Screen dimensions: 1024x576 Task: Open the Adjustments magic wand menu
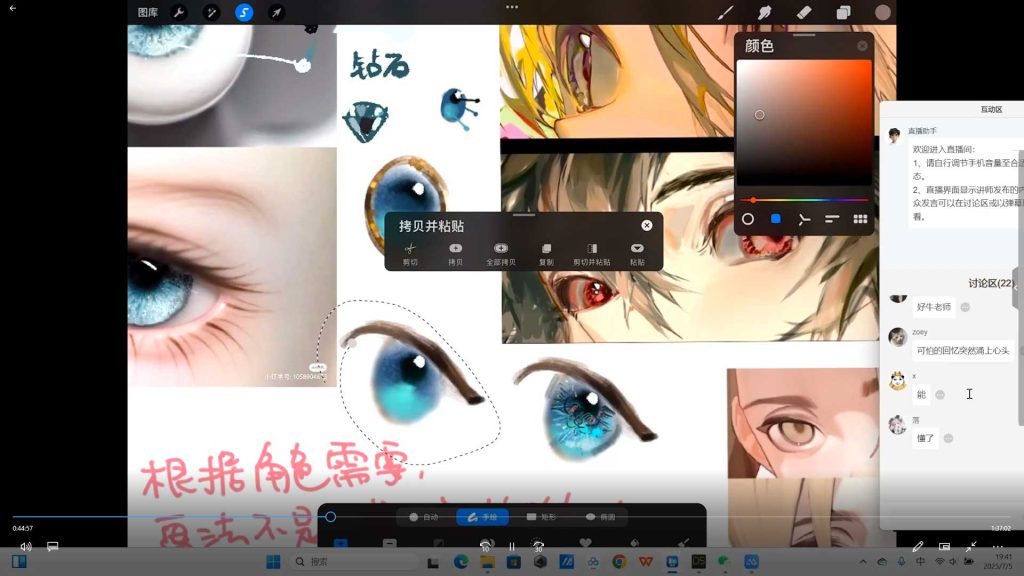coord(211,12)
